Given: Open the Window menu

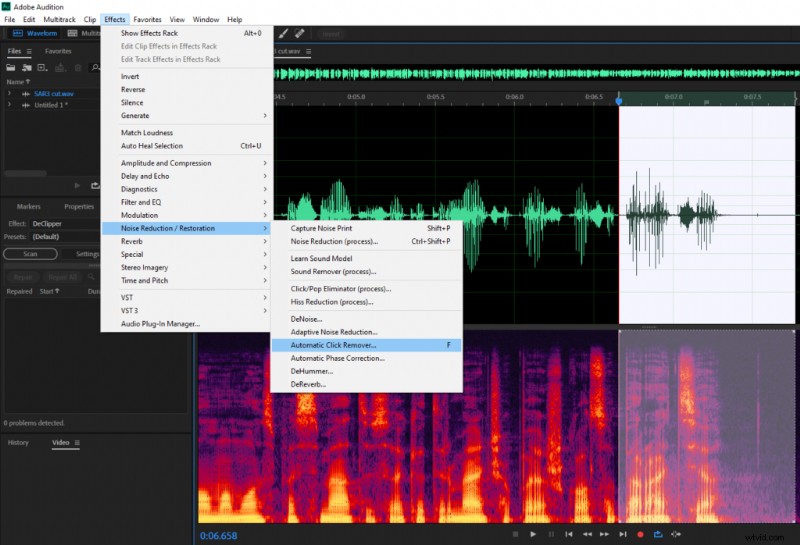Looking at the screenshot, I should (206, 19).
